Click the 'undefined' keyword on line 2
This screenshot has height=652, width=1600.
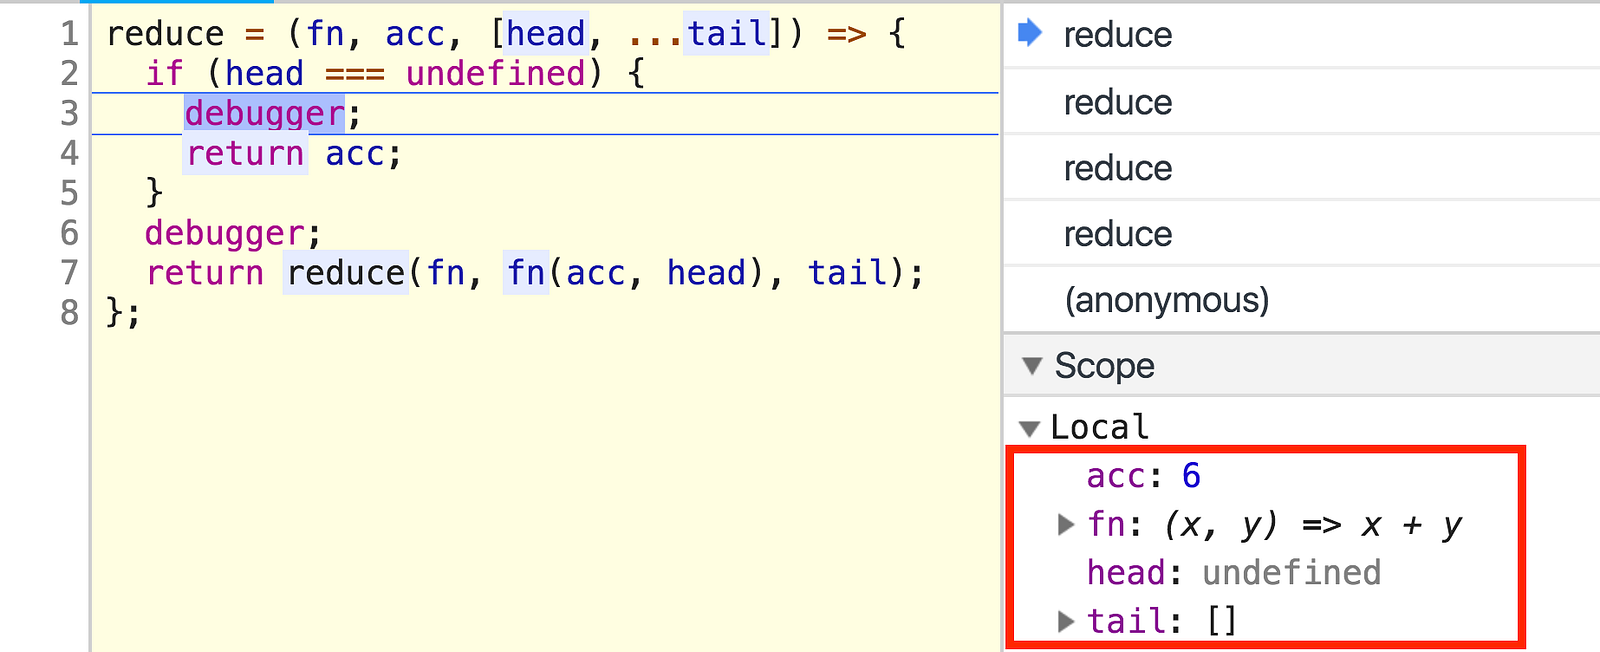tap(495, 74)
